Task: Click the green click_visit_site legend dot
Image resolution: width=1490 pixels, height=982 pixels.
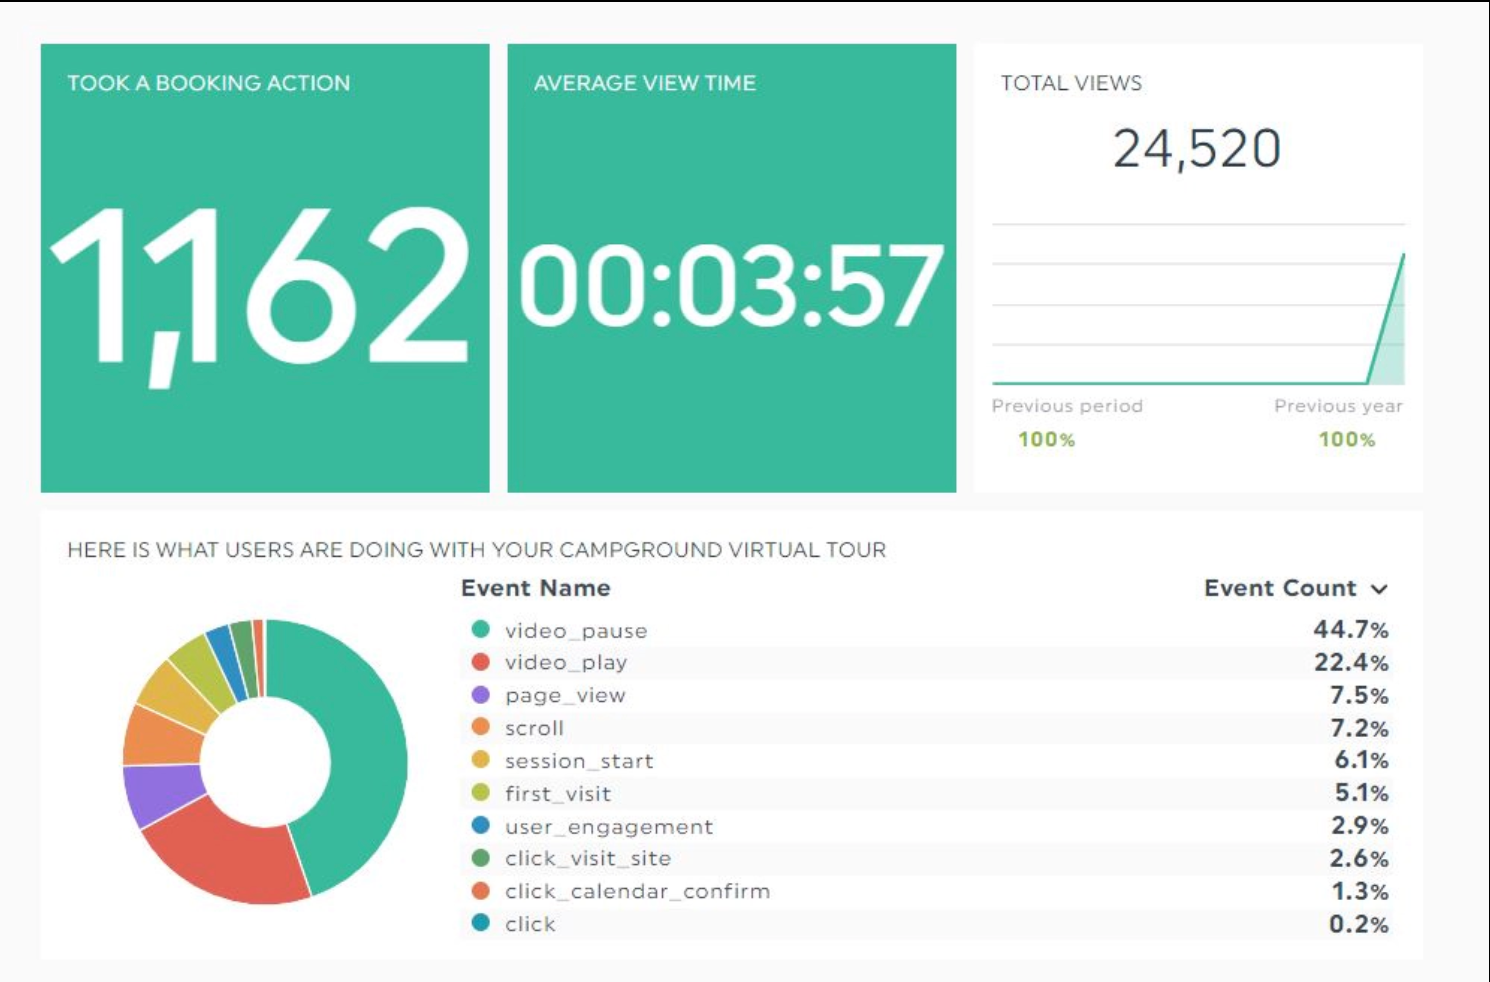Action: [x=481, y=858]
